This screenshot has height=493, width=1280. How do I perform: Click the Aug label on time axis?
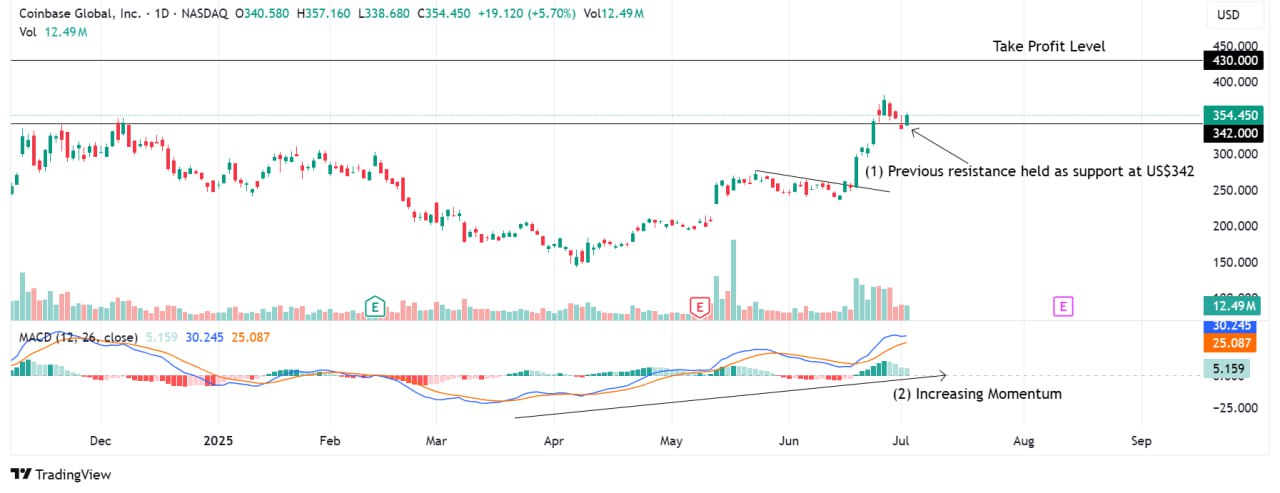point(1023,440)
